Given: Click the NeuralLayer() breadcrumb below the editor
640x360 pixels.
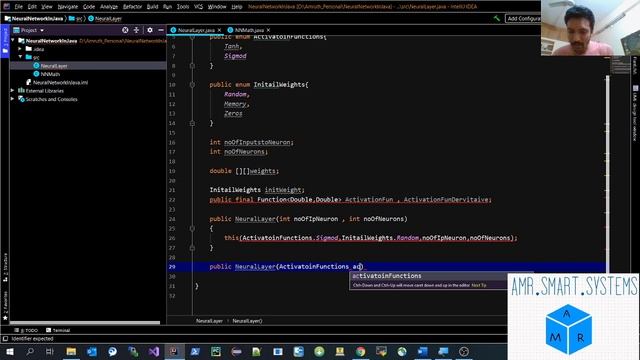Looking at the screenshot, I should pyautogui.click(x=247, y=321).
